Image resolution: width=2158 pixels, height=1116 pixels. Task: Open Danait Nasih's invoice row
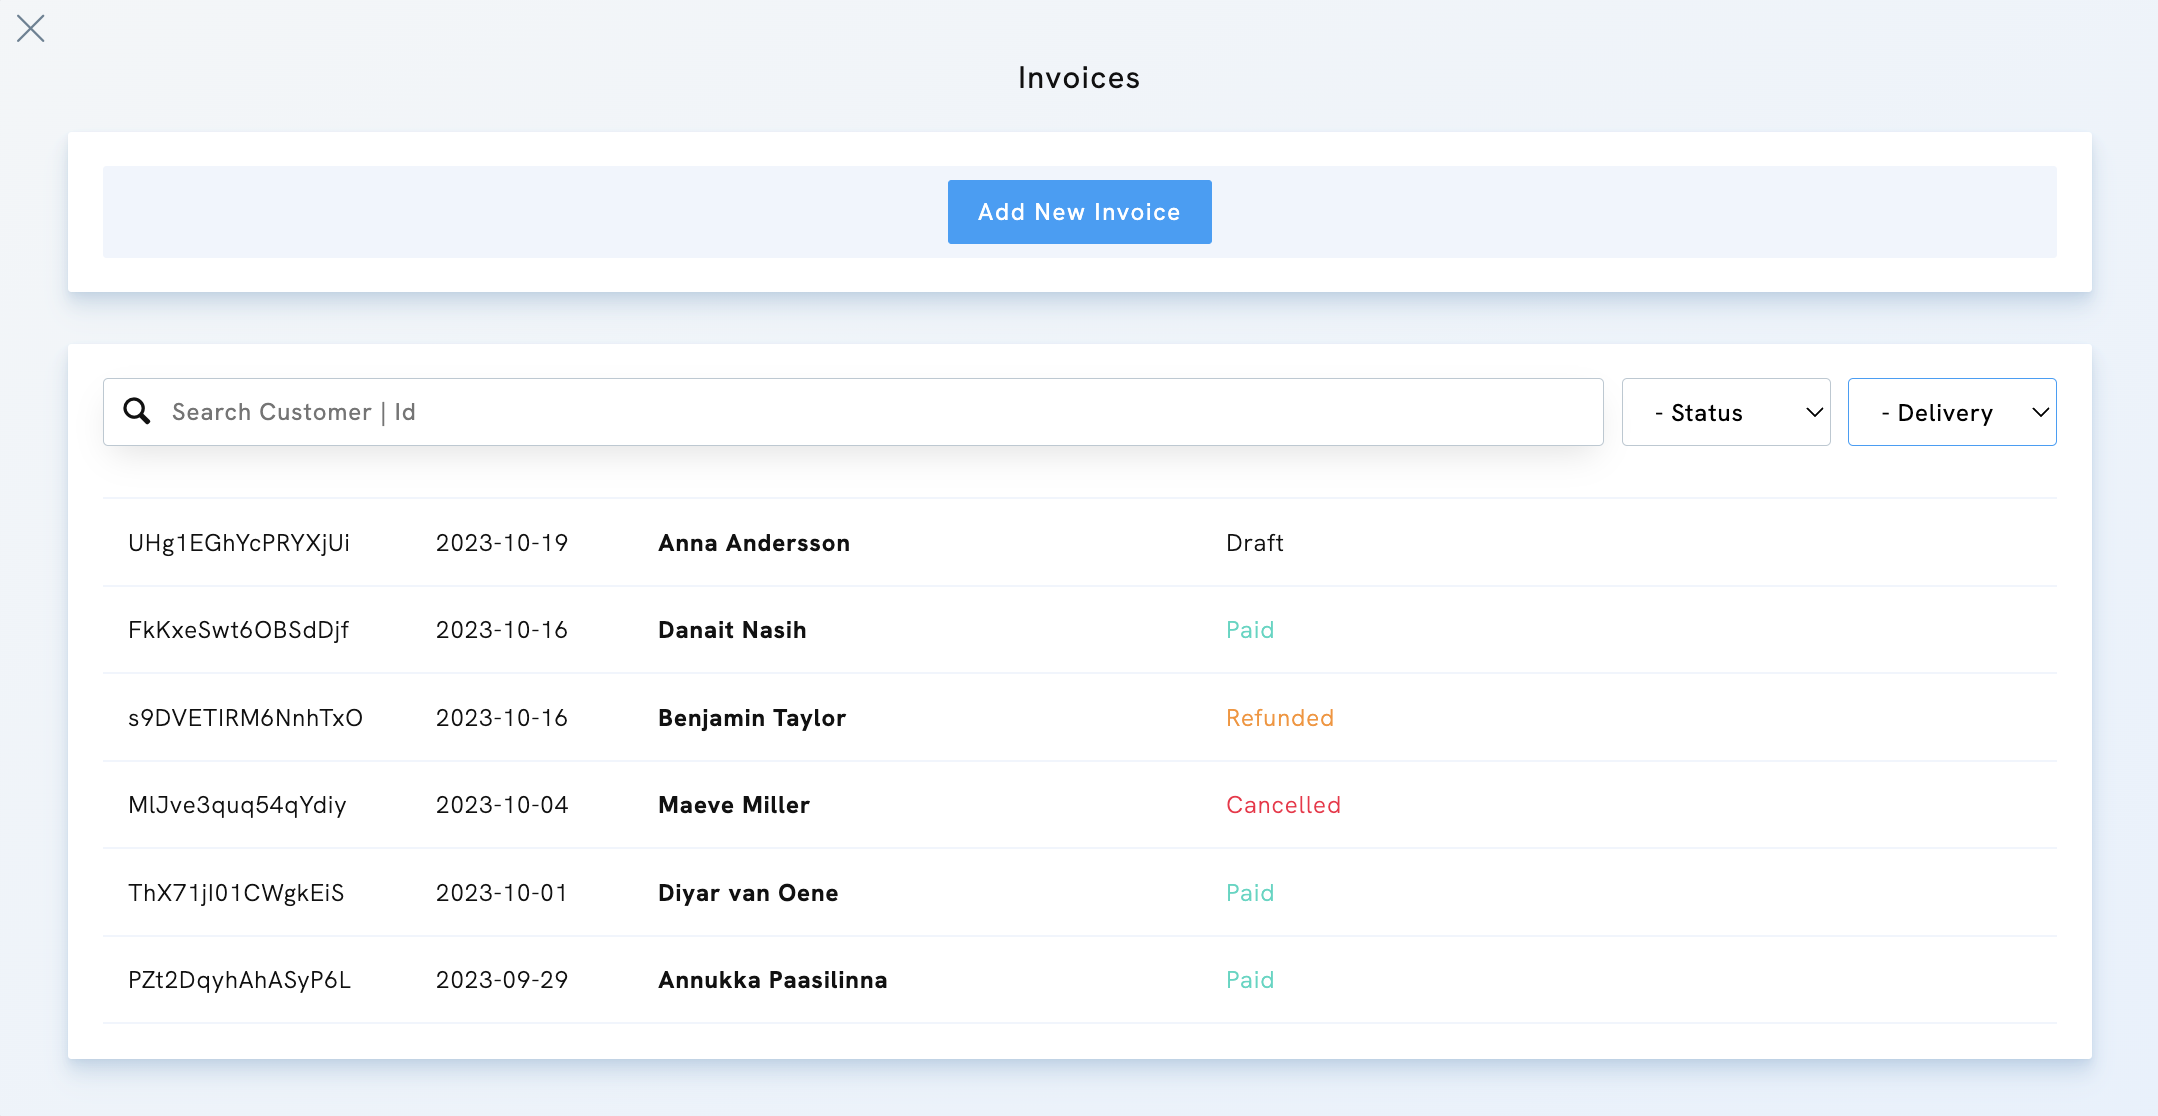[x=731, y=630]
